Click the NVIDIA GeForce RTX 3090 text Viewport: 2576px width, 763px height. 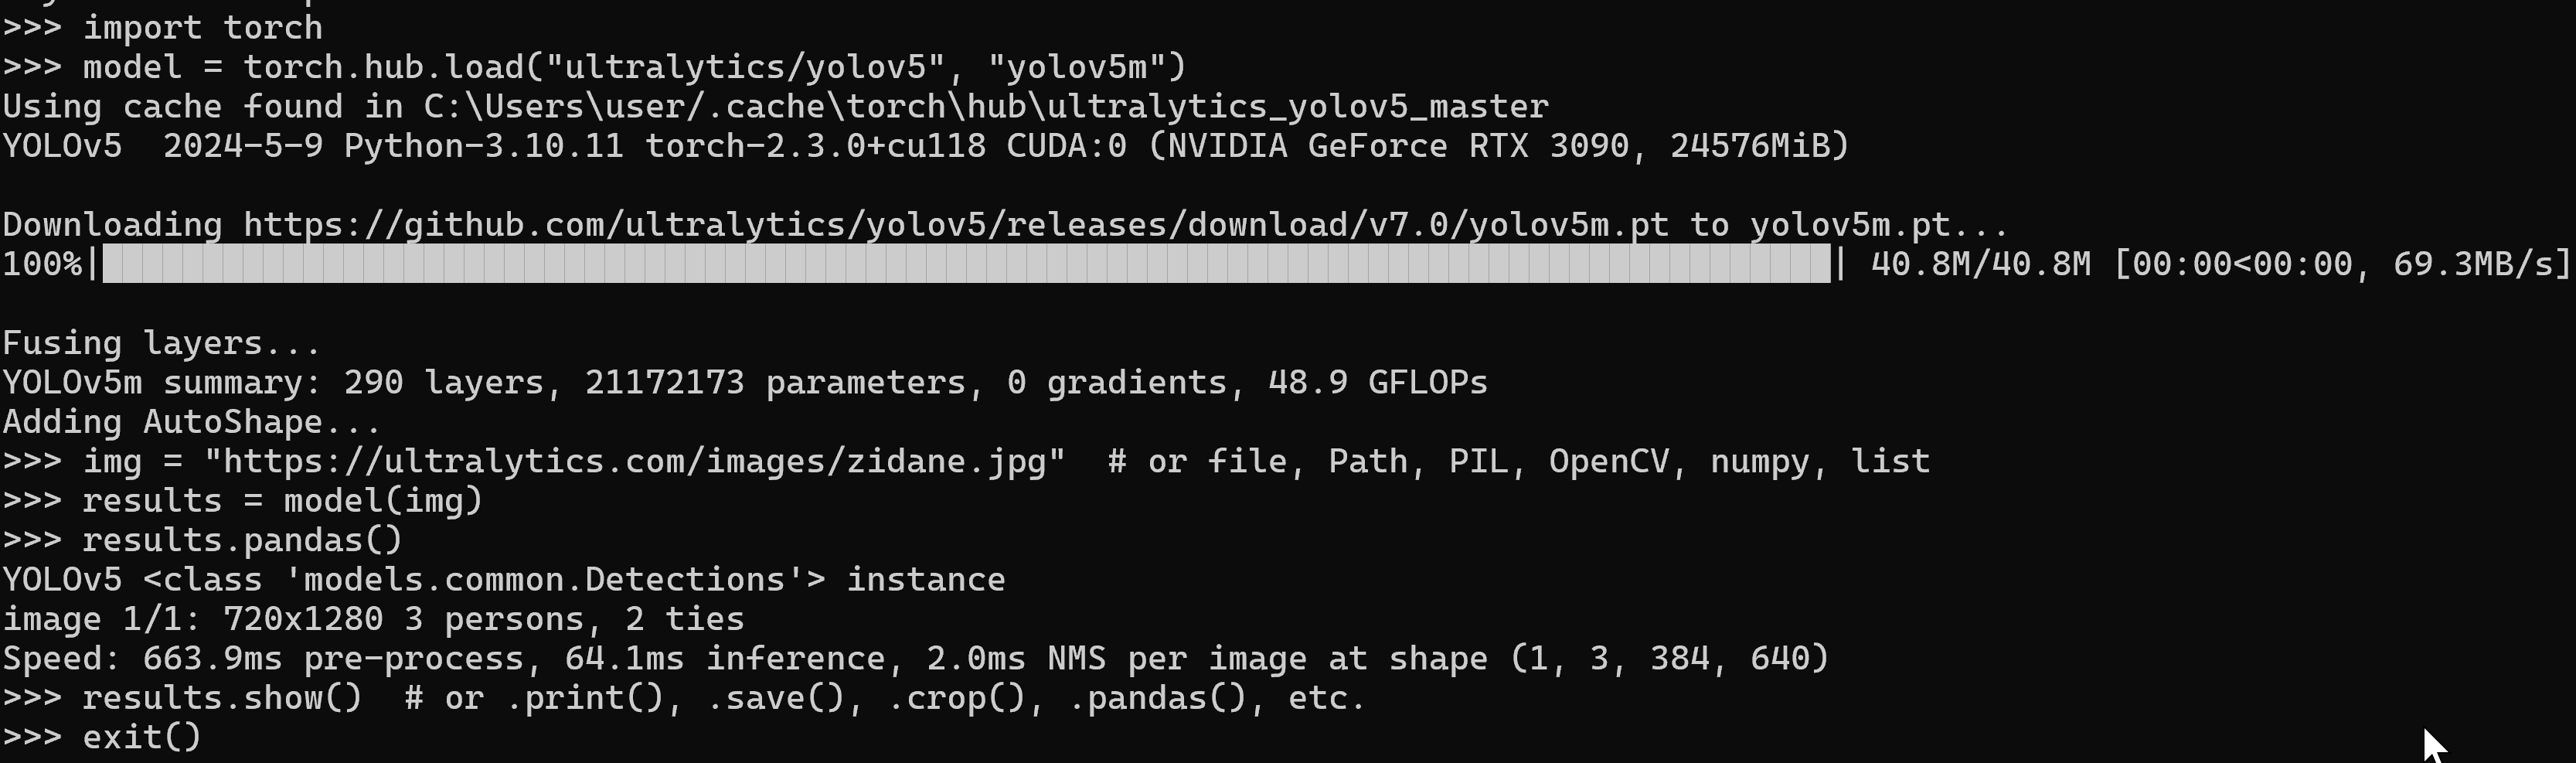click(1397, 146)
